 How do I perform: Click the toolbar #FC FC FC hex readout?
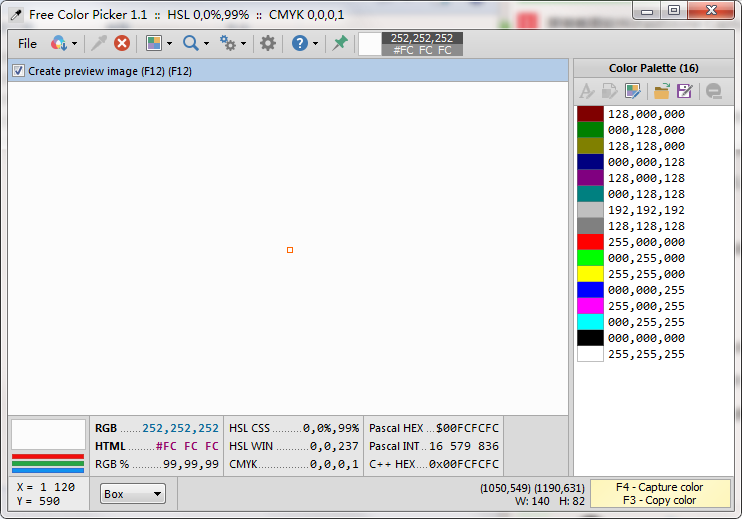[x=422, y=50]
